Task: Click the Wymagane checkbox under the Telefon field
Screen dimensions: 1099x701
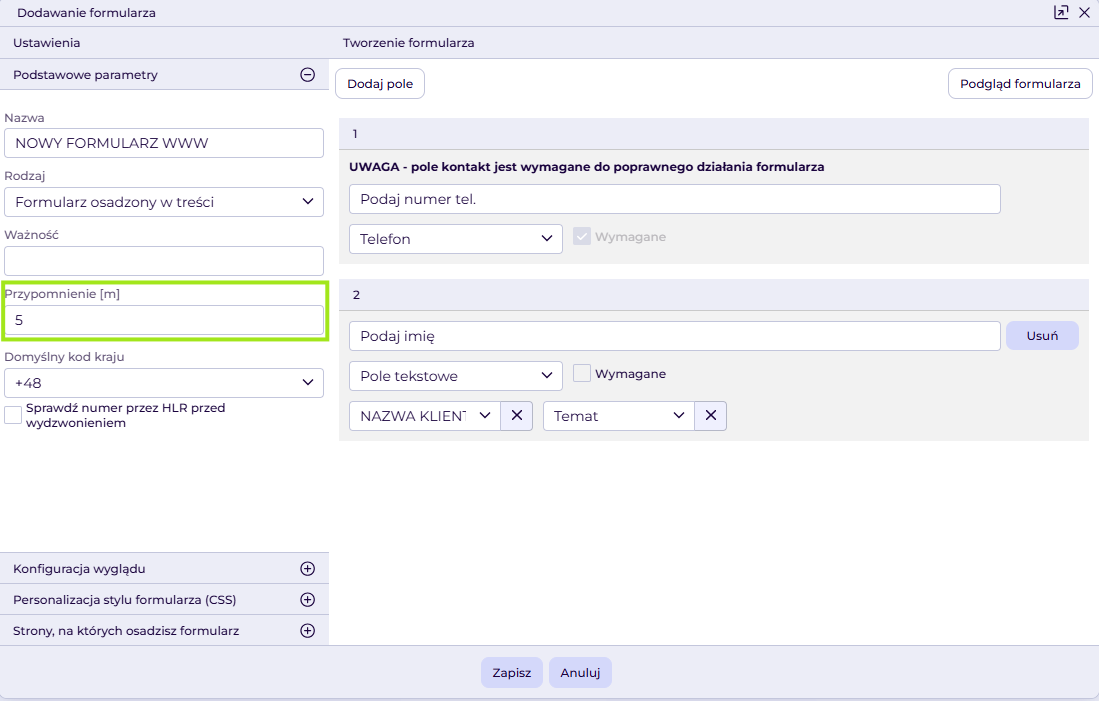Action: [x=582, y=237]
